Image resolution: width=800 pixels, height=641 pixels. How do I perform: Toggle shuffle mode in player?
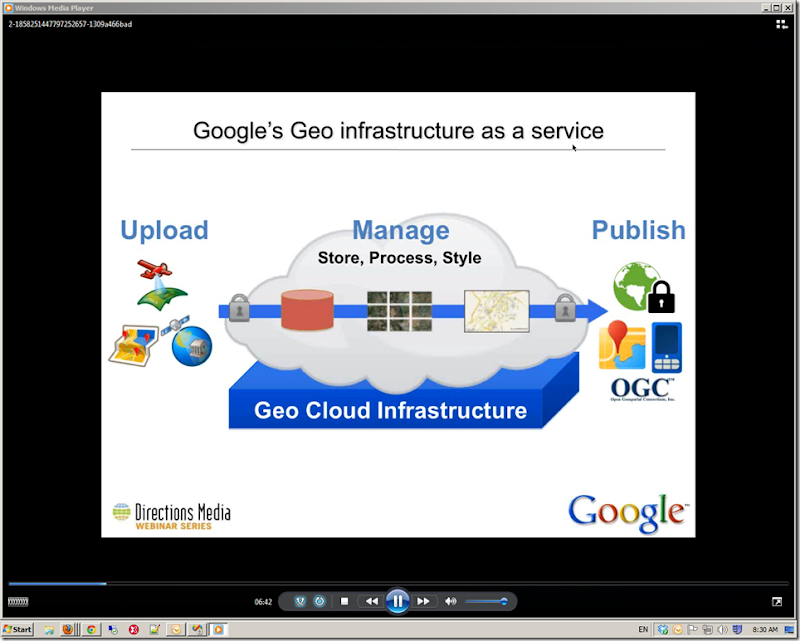point(300,601)
